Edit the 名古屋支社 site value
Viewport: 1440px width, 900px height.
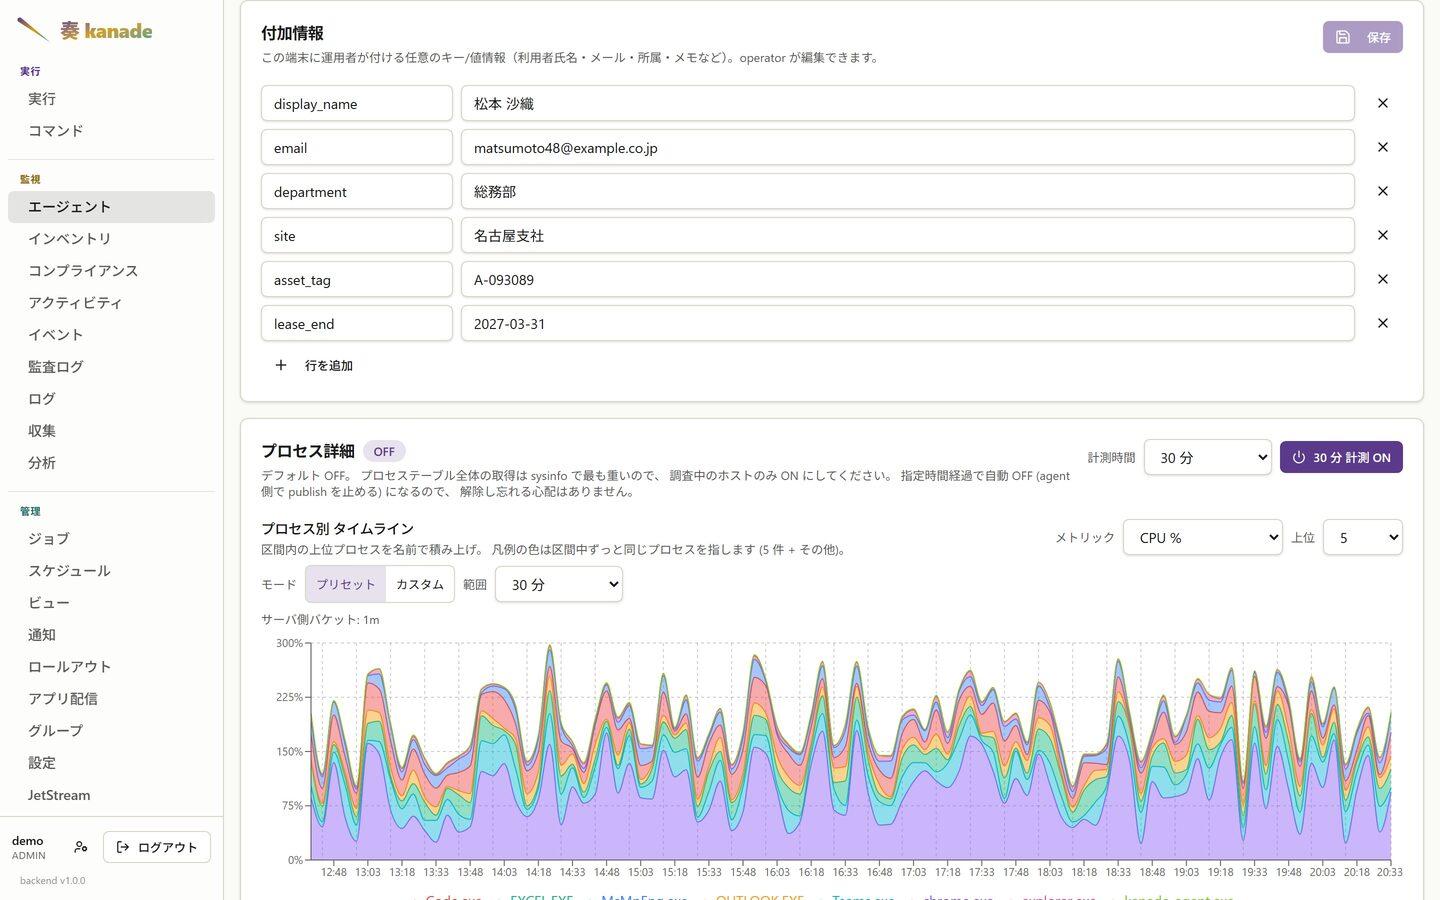pyautogui.click(x=908, y=235)
